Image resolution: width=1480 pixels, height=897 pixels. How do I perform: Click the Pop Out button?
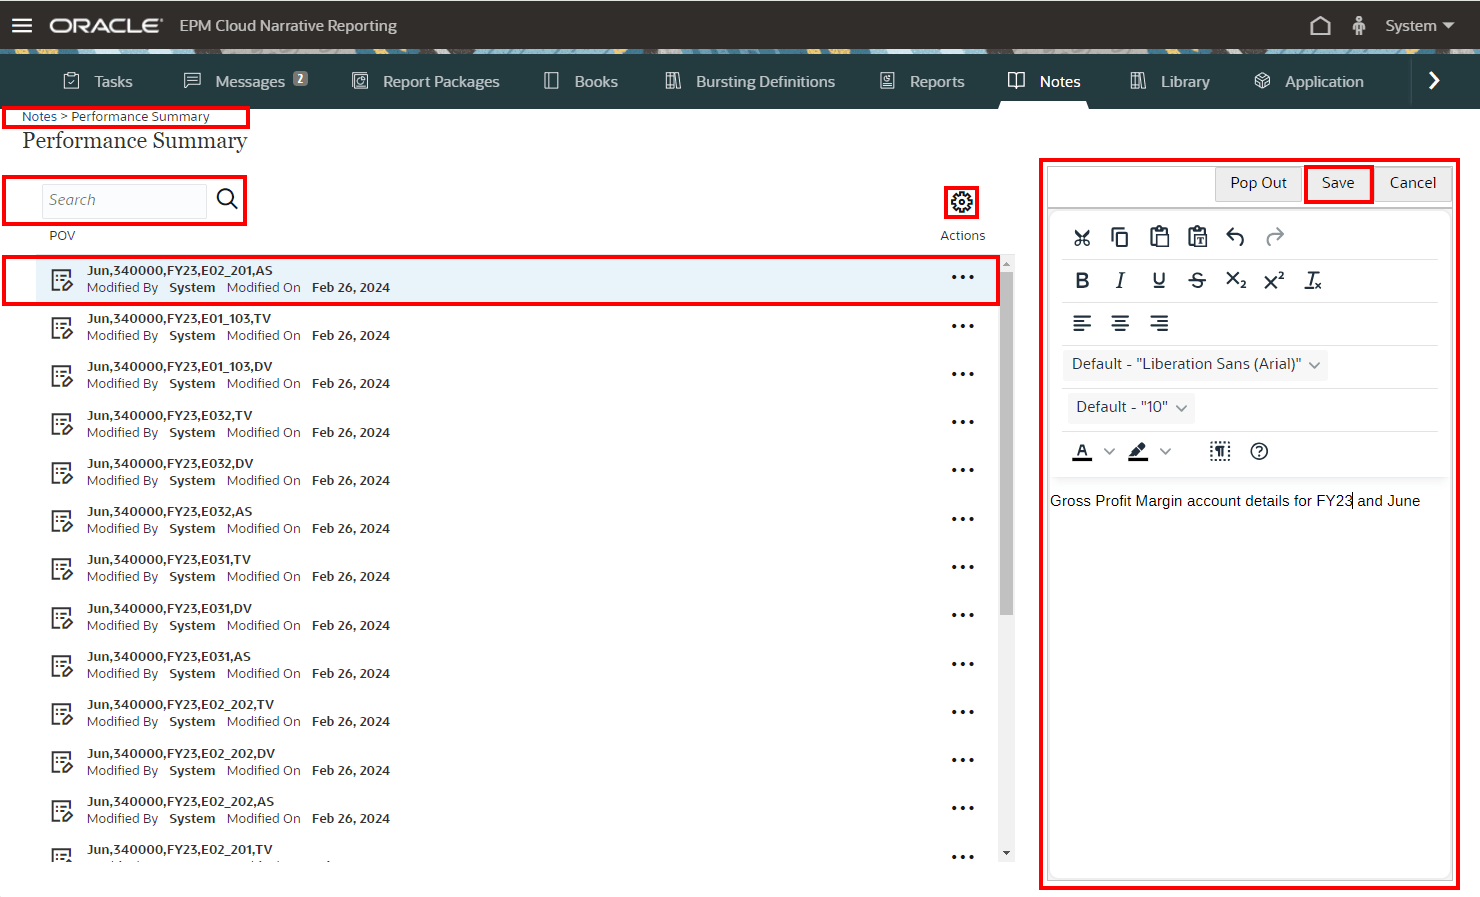[x=1259, y=183]
